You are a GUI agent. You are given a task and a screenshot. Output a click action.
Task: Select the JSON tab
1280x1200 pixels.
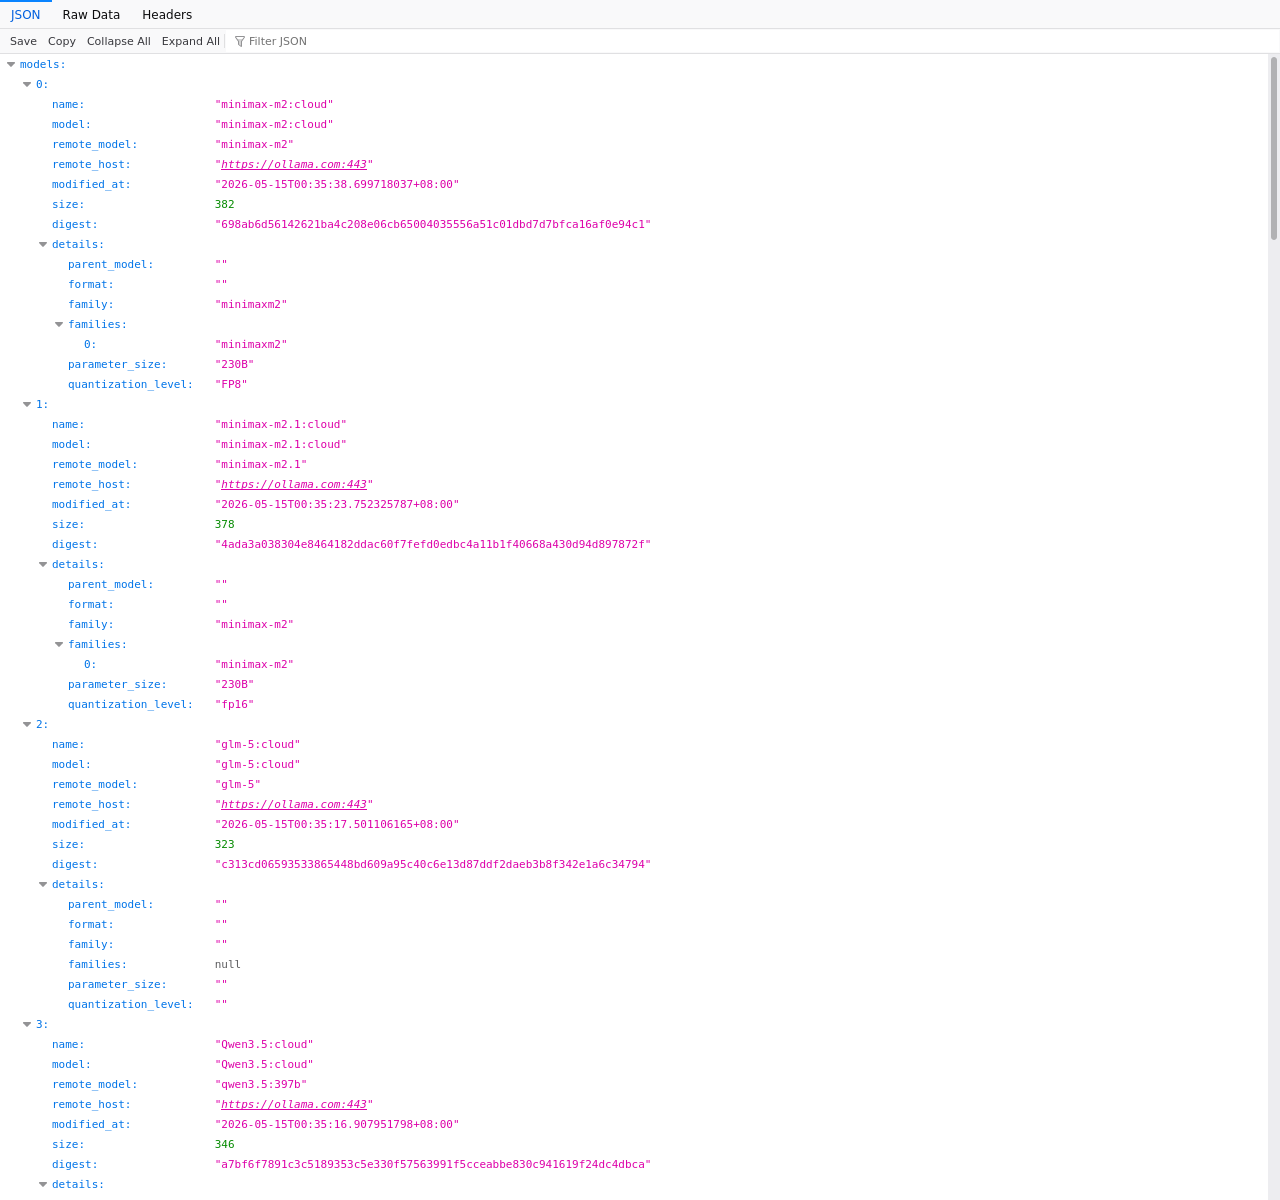tap(26, 15)
